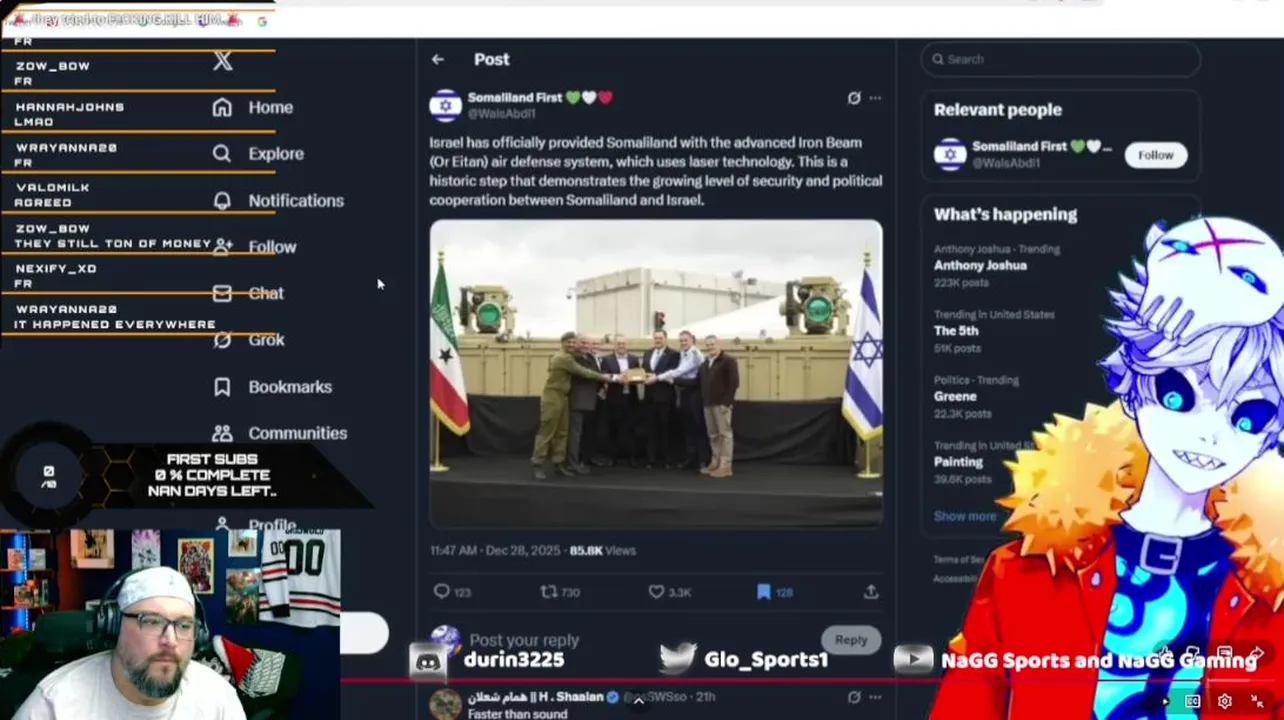Click the video comments icon
The height and width of the screenshot is (720, 1284).
[1224, 655]
